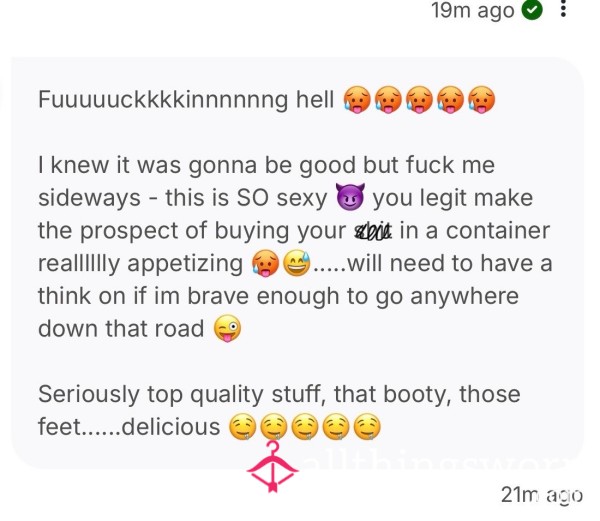600x521 pixels.
Task: Click the purple smiling devil emoji
Action: point(350,197)
